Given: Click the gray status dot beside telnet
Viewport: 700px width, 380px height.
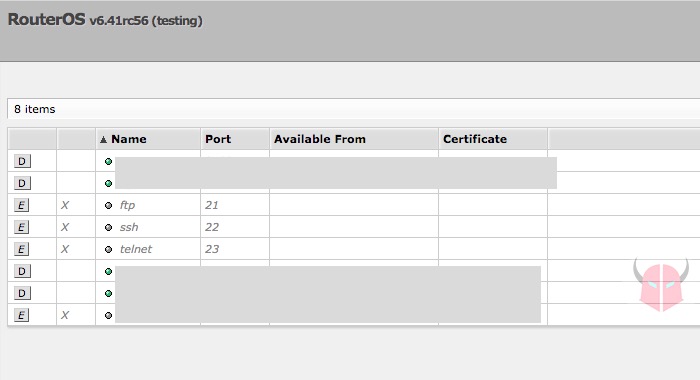Looking at the screenshot, I should click(108, 249).
